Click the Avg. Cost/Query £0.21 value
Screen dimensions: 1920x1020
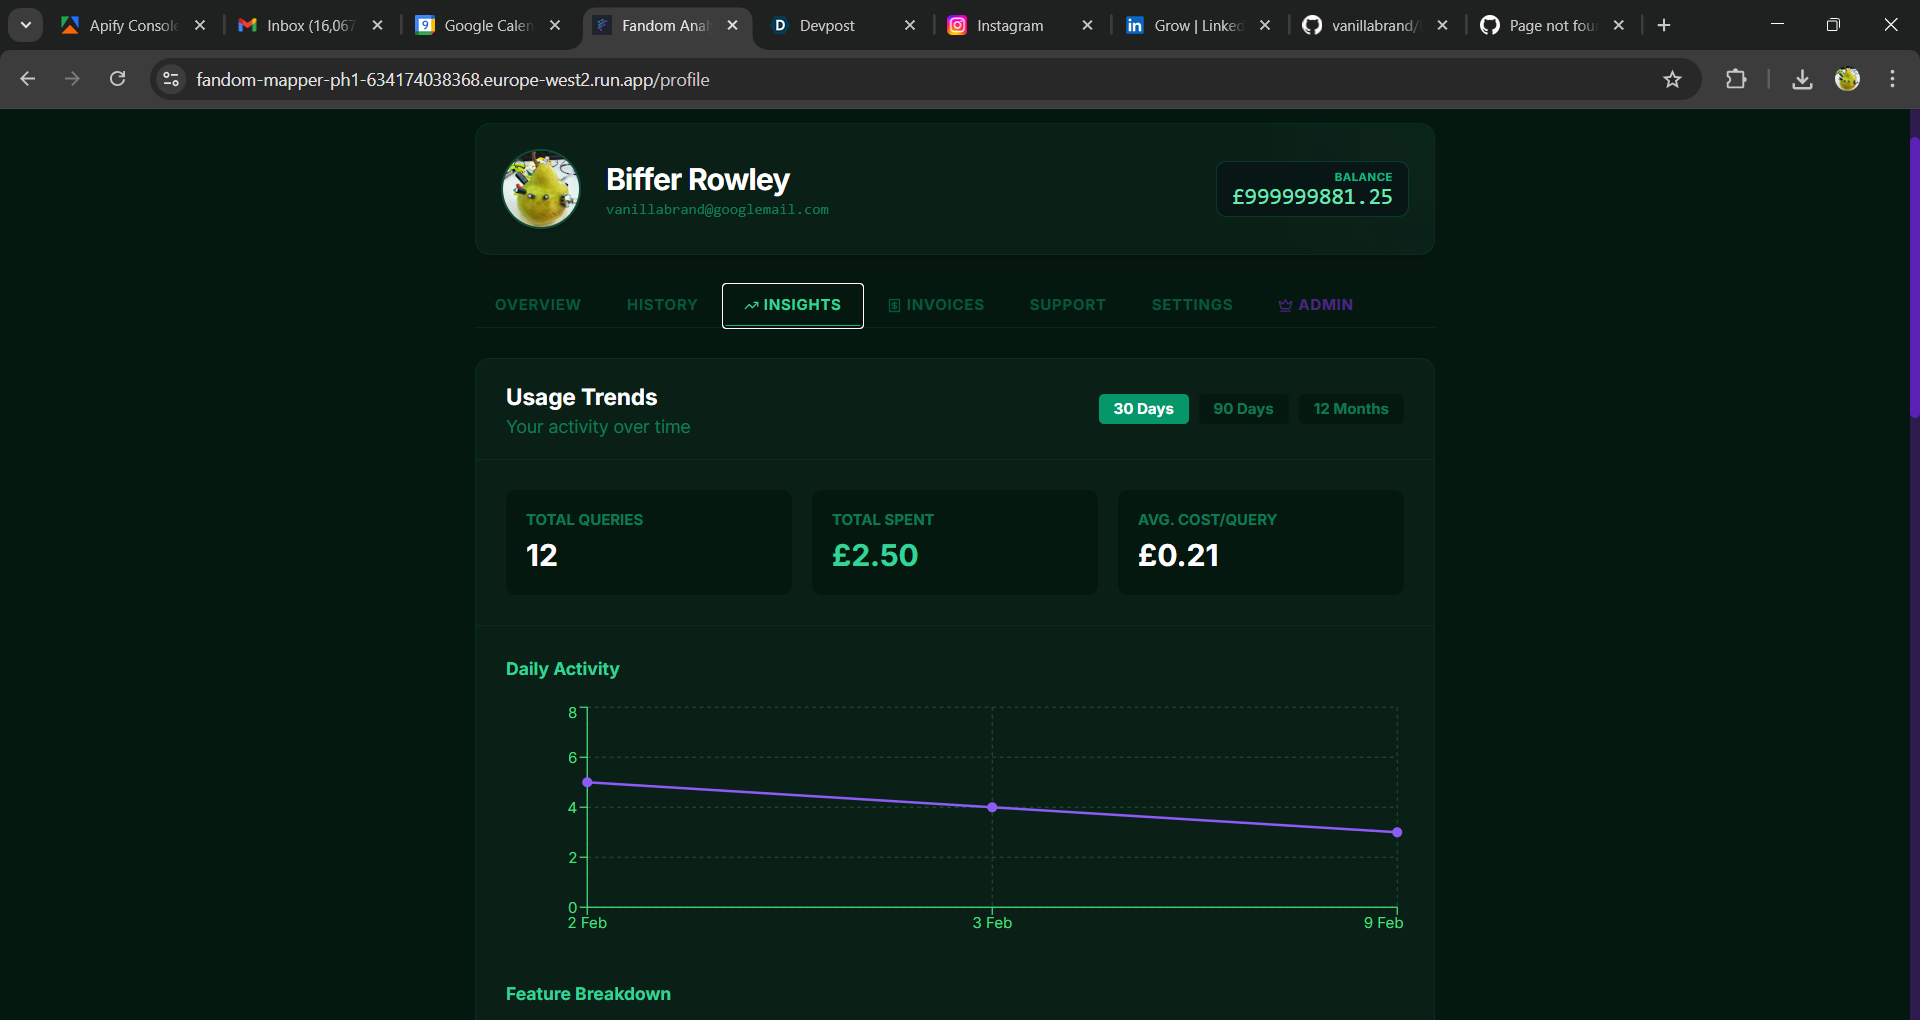click(x=1179, y=555)
